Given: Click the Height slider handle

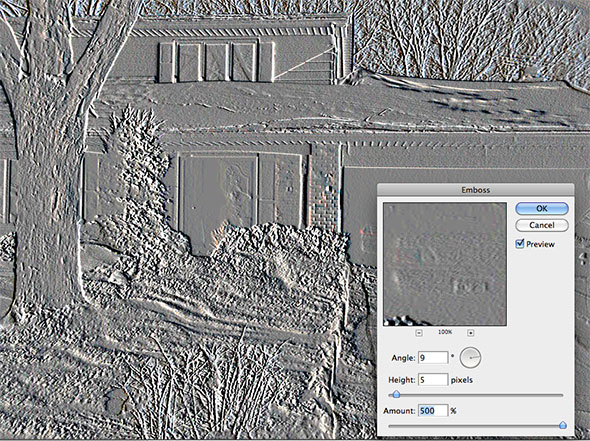Looking at the screenshot, I should (396, 394).
